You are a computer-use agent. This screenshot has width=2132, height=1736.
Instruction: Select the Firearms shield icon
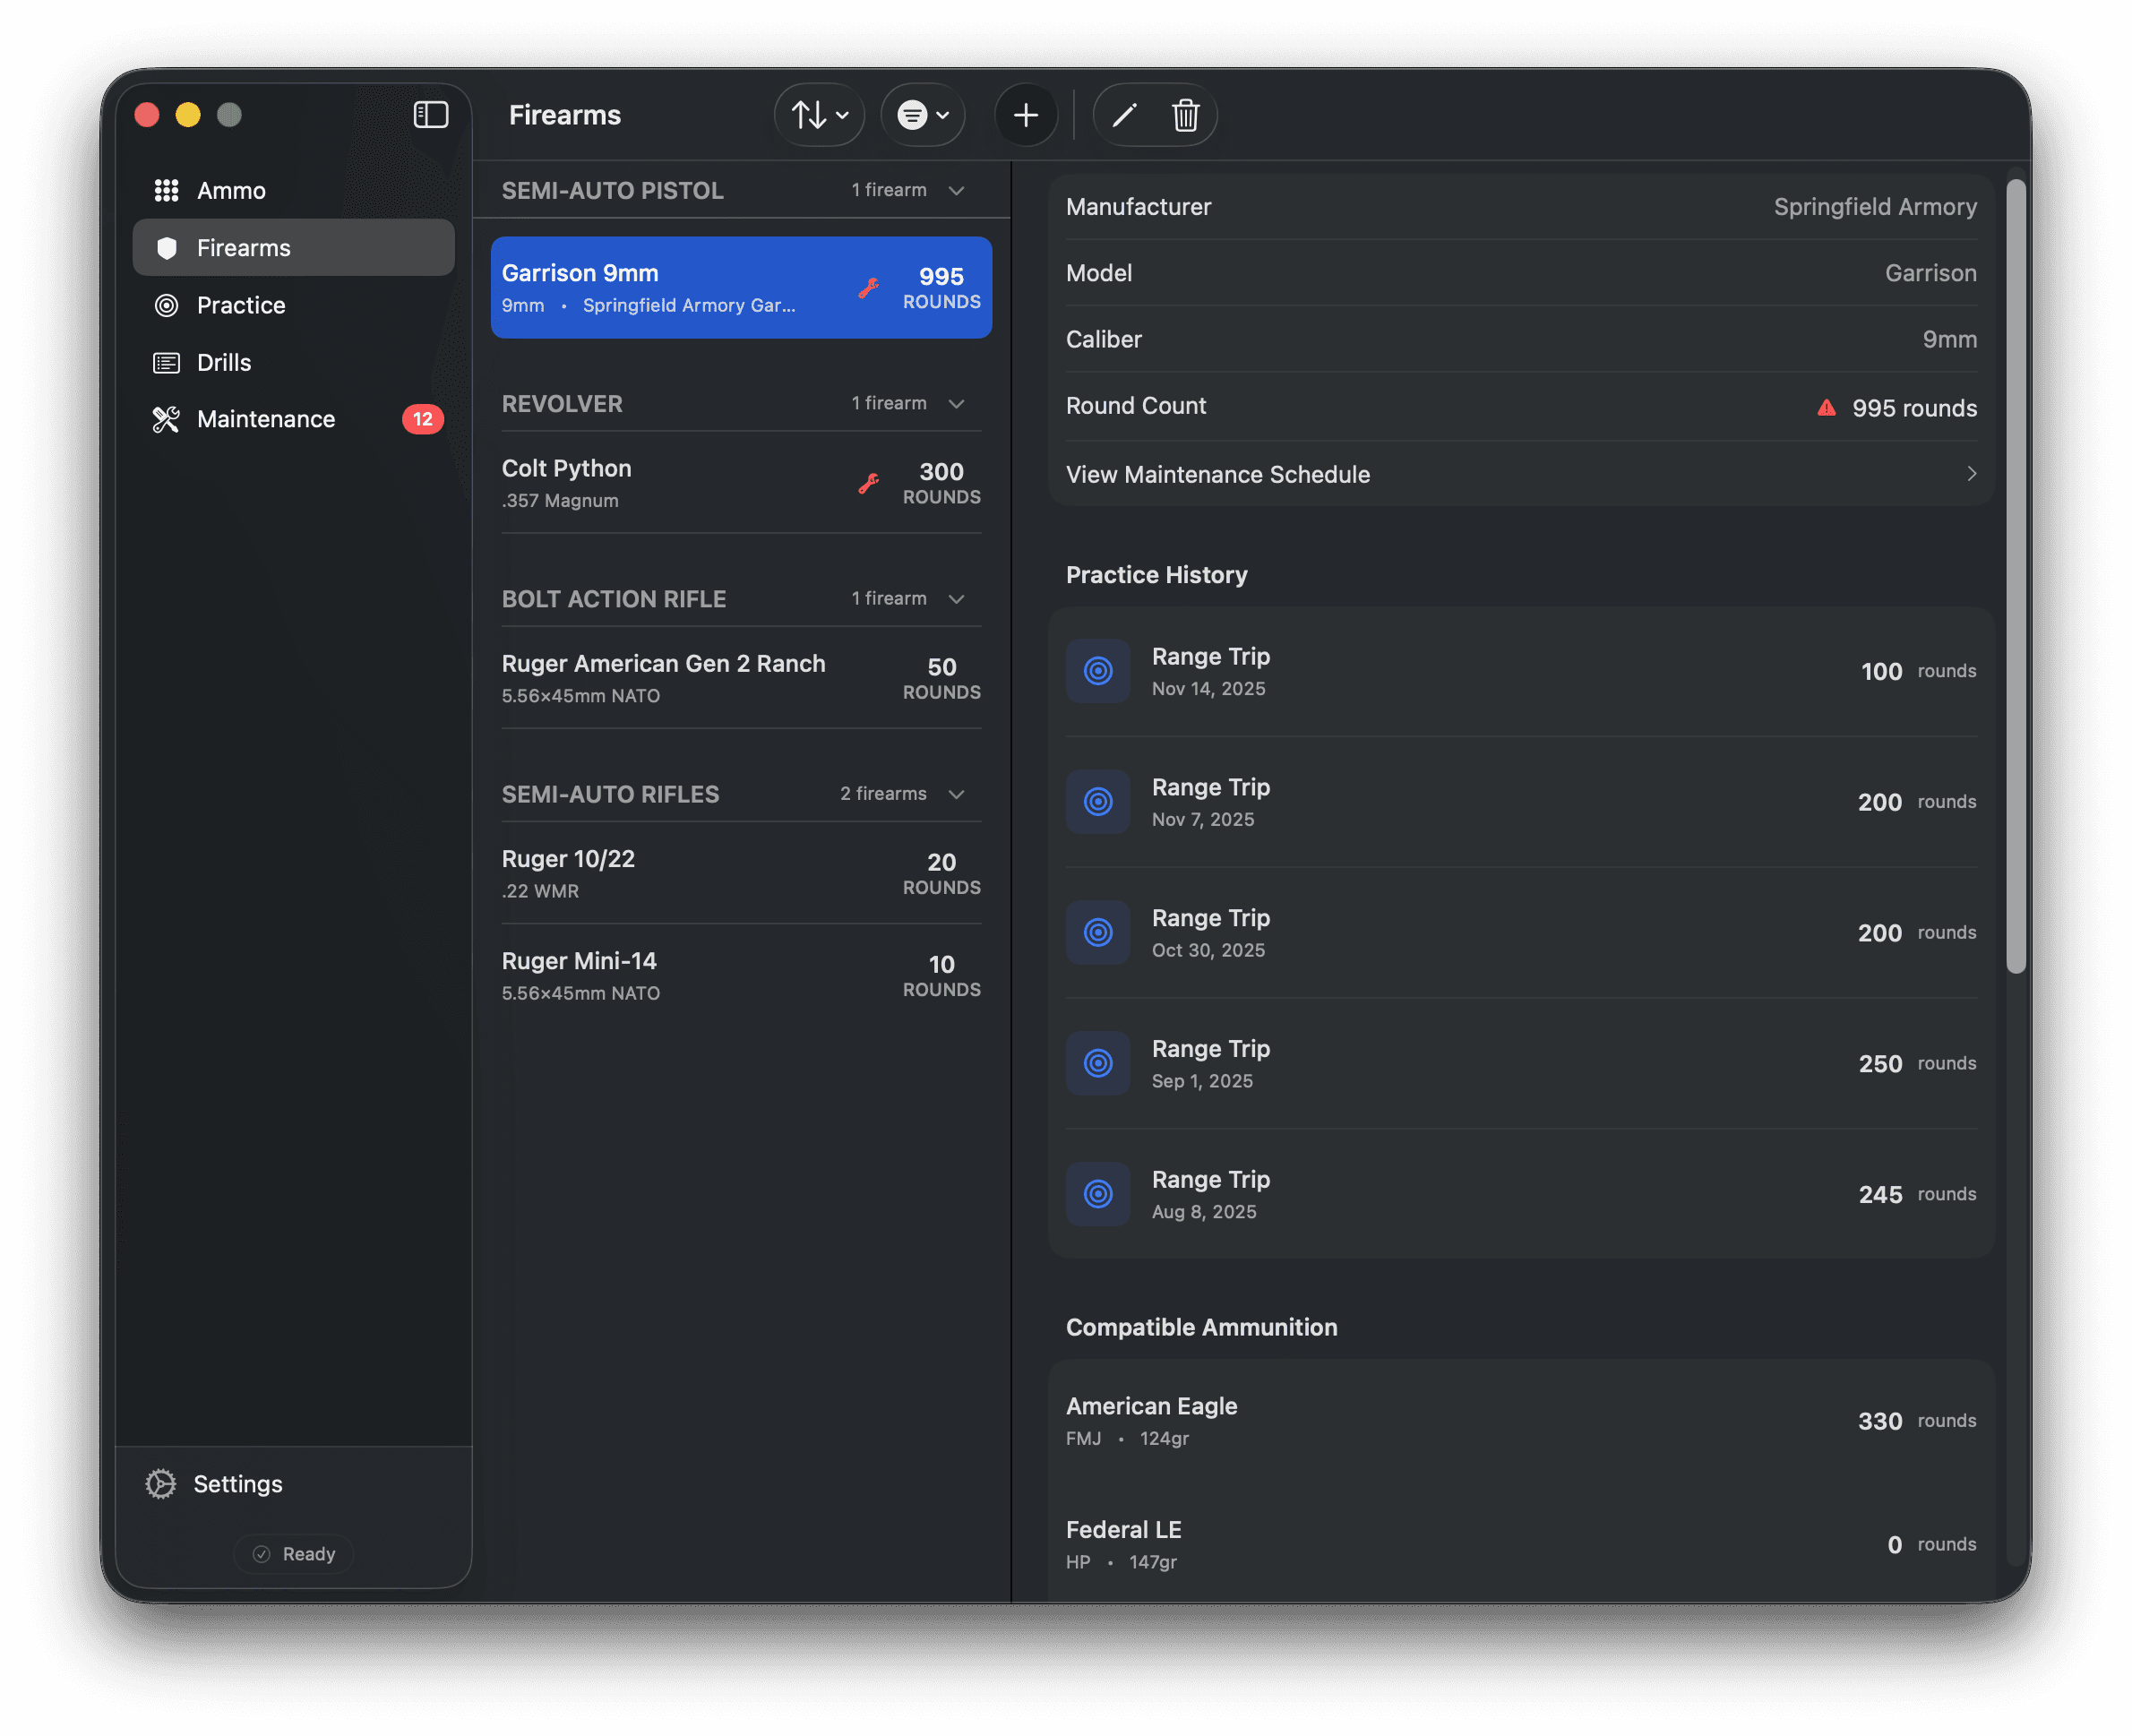(x=167, y=247)
